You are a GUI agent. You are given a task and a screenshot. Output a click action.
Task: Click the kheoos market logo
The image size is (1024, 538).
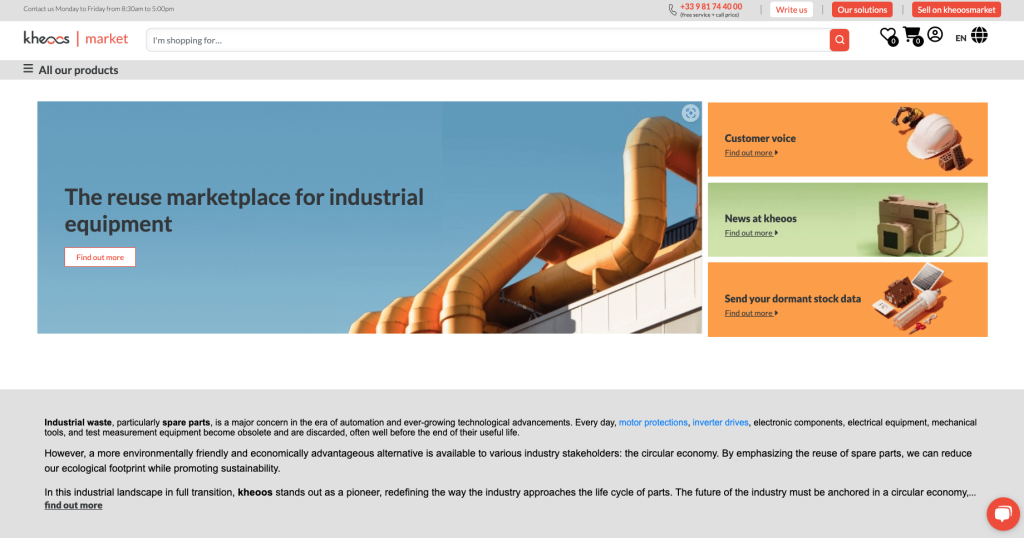[76, 39]
